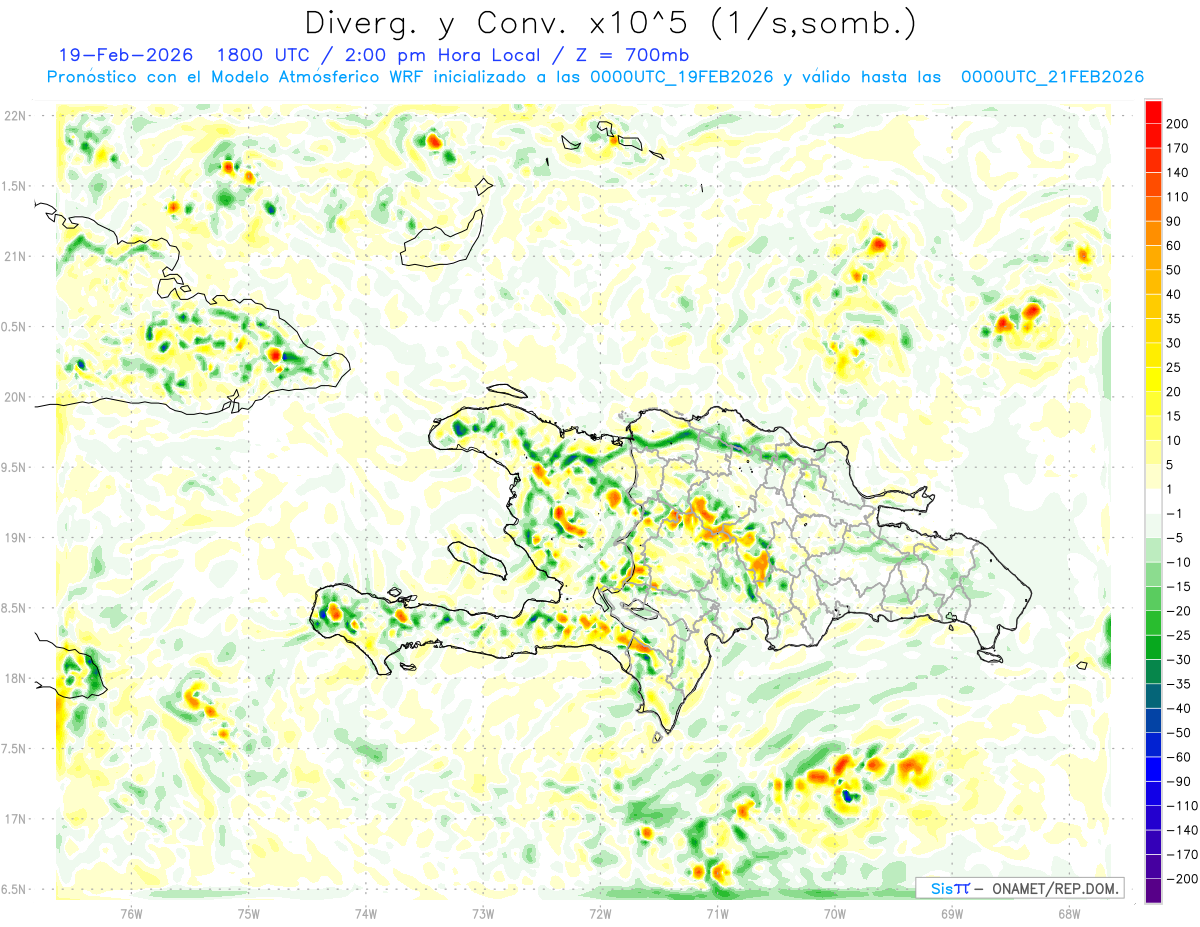
Task: Click the "76W" longitude label
Action: coord(131,913)
